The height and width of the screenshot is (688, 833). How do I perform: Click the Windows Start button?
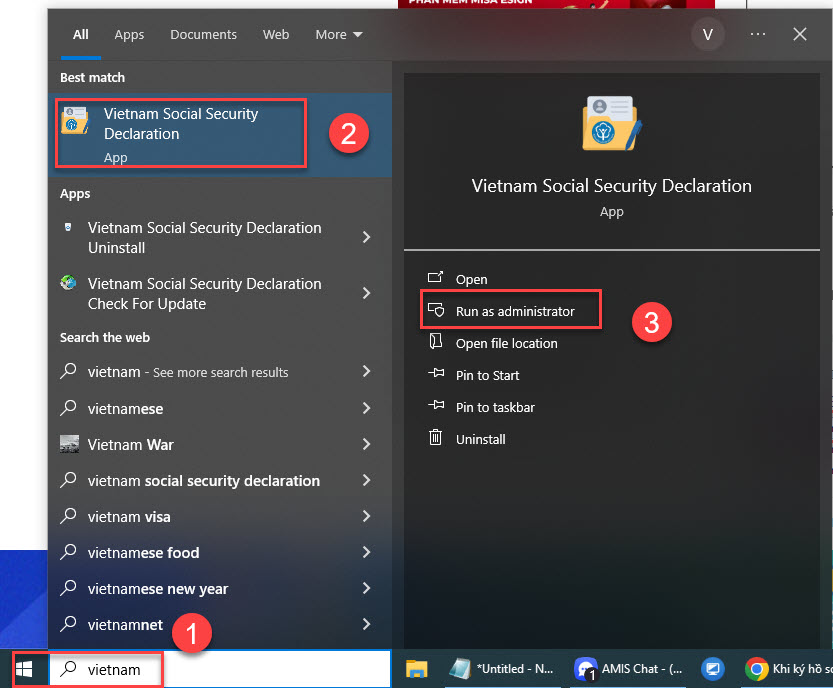point(22,669)
